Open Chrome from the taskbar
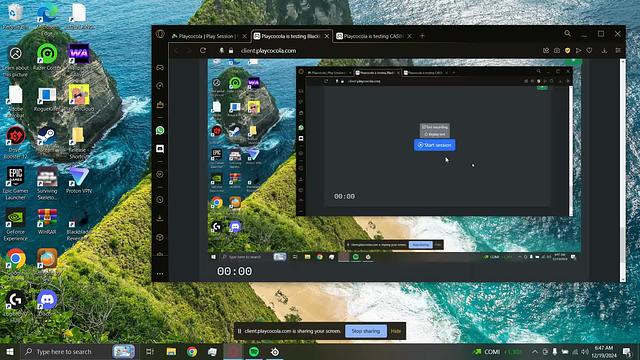This screenshot has width=640, height=360. coord(192,351)
